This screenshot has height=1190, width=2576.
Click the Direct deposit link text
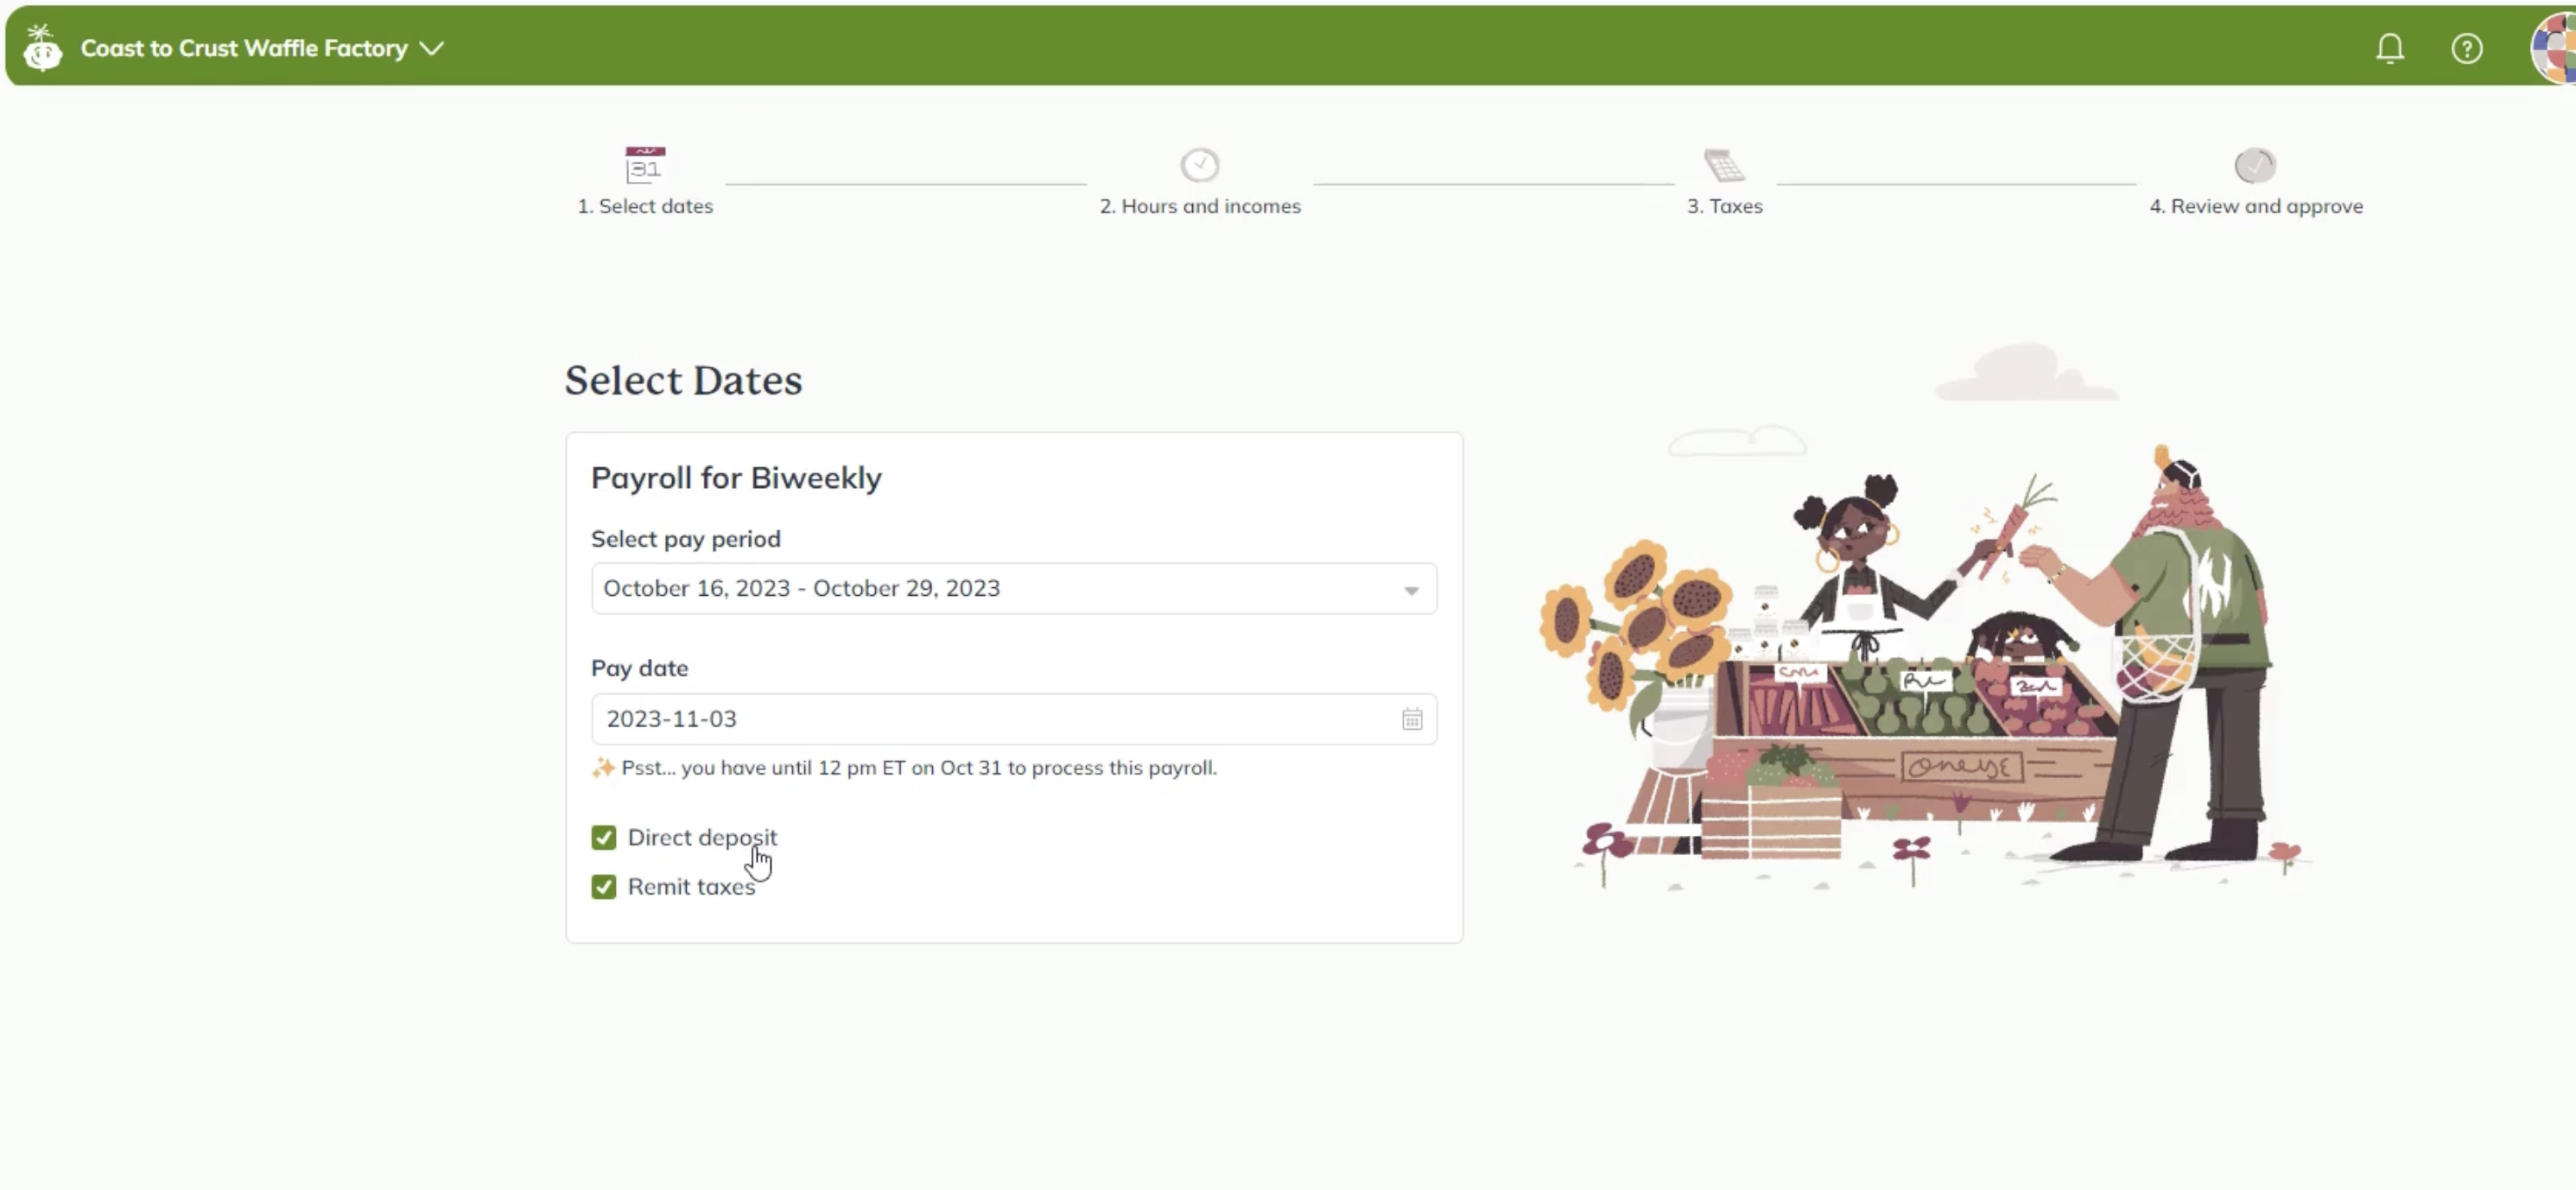[x=700, y=837]
